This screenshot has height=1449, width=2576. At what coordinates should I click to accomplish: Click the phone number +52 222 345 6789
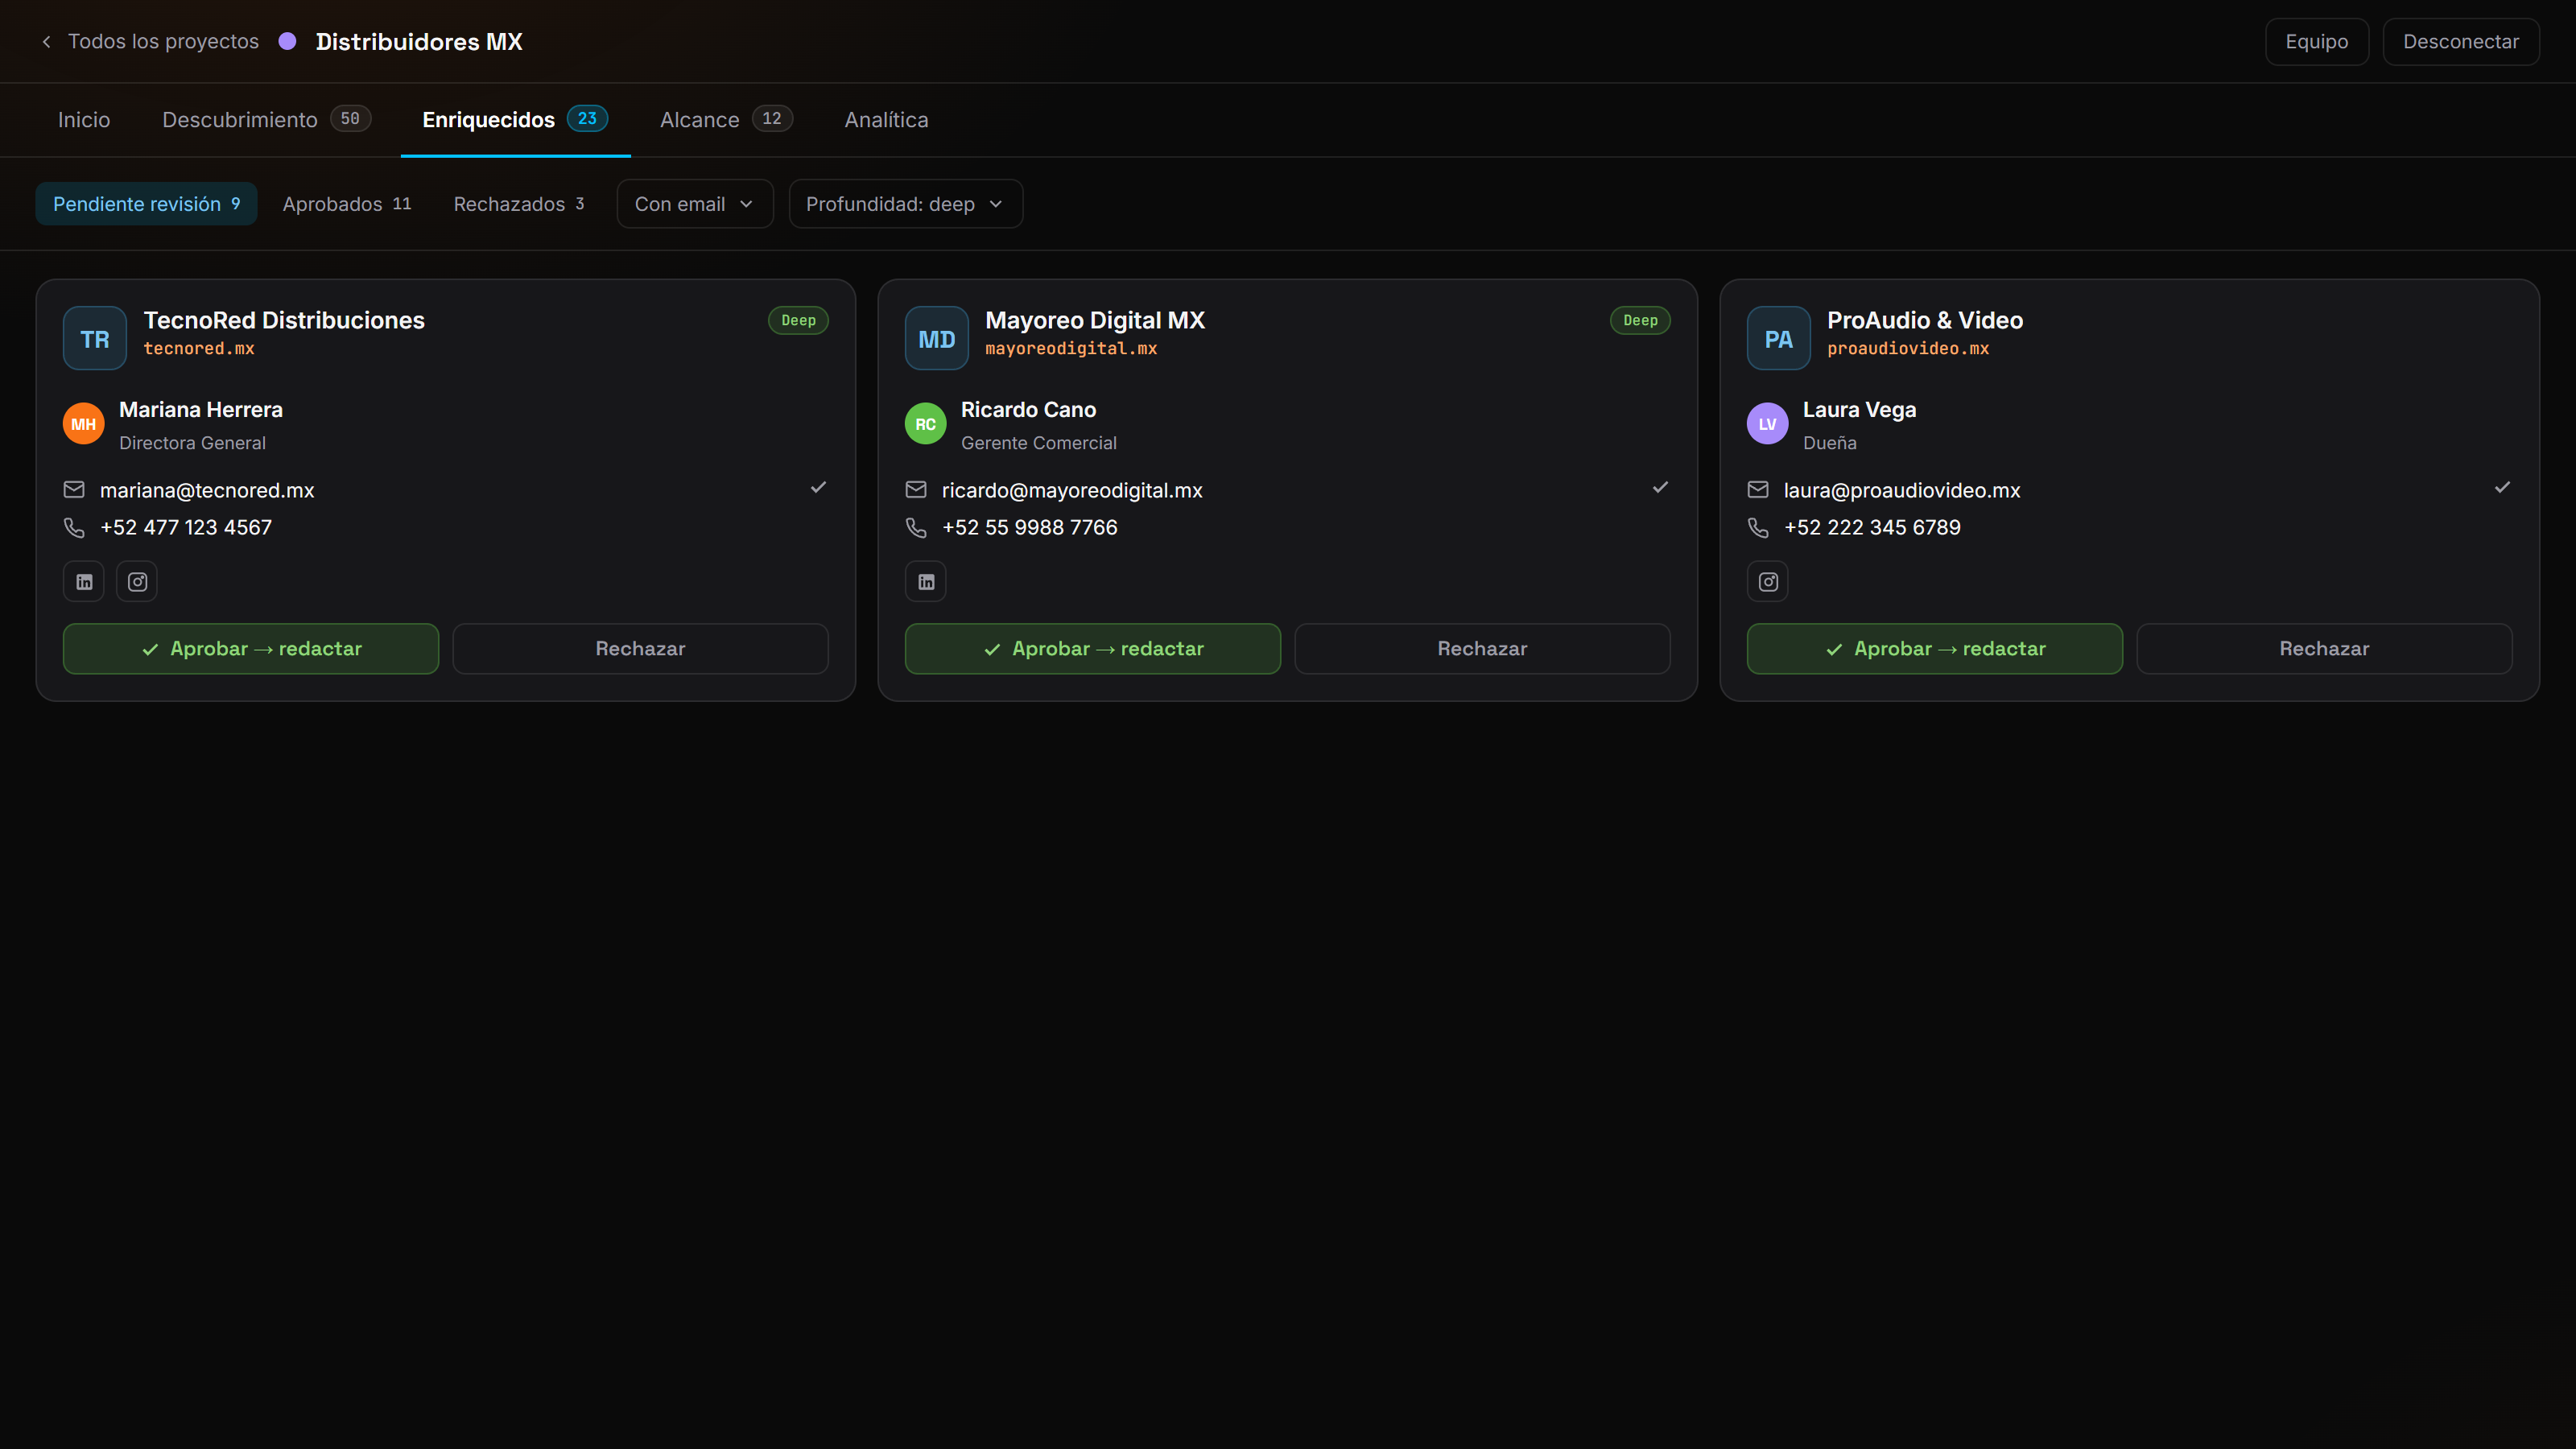click(1872, 527)
